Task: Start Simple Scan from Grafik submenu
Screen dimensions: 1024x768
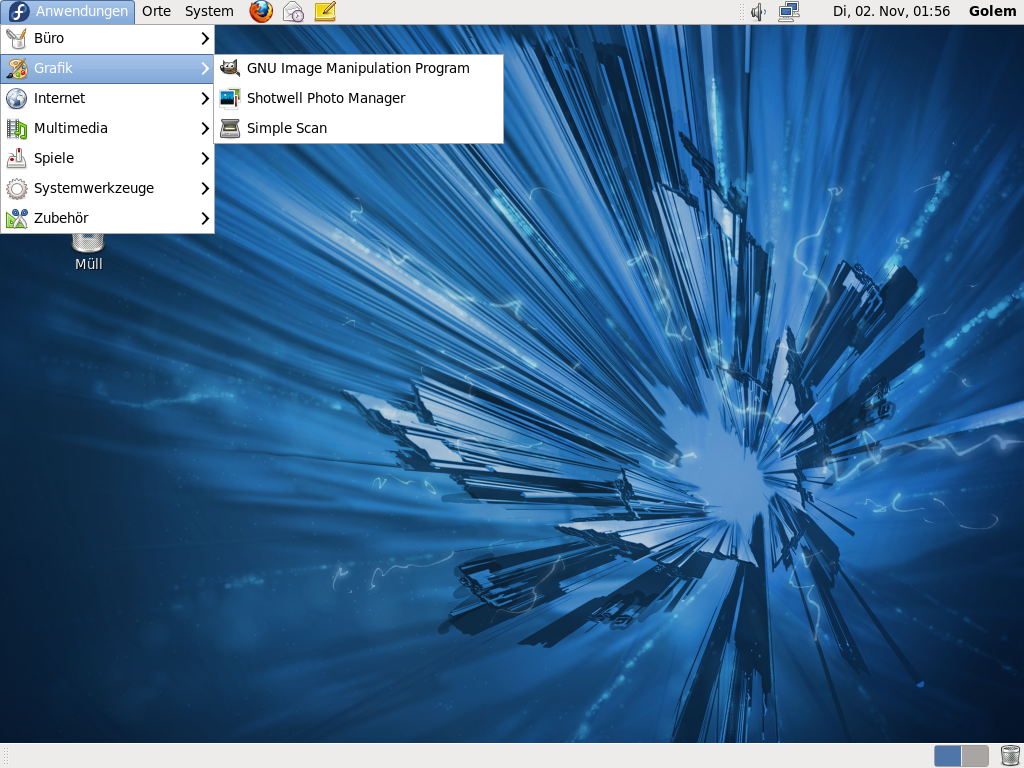Action: 286,128
